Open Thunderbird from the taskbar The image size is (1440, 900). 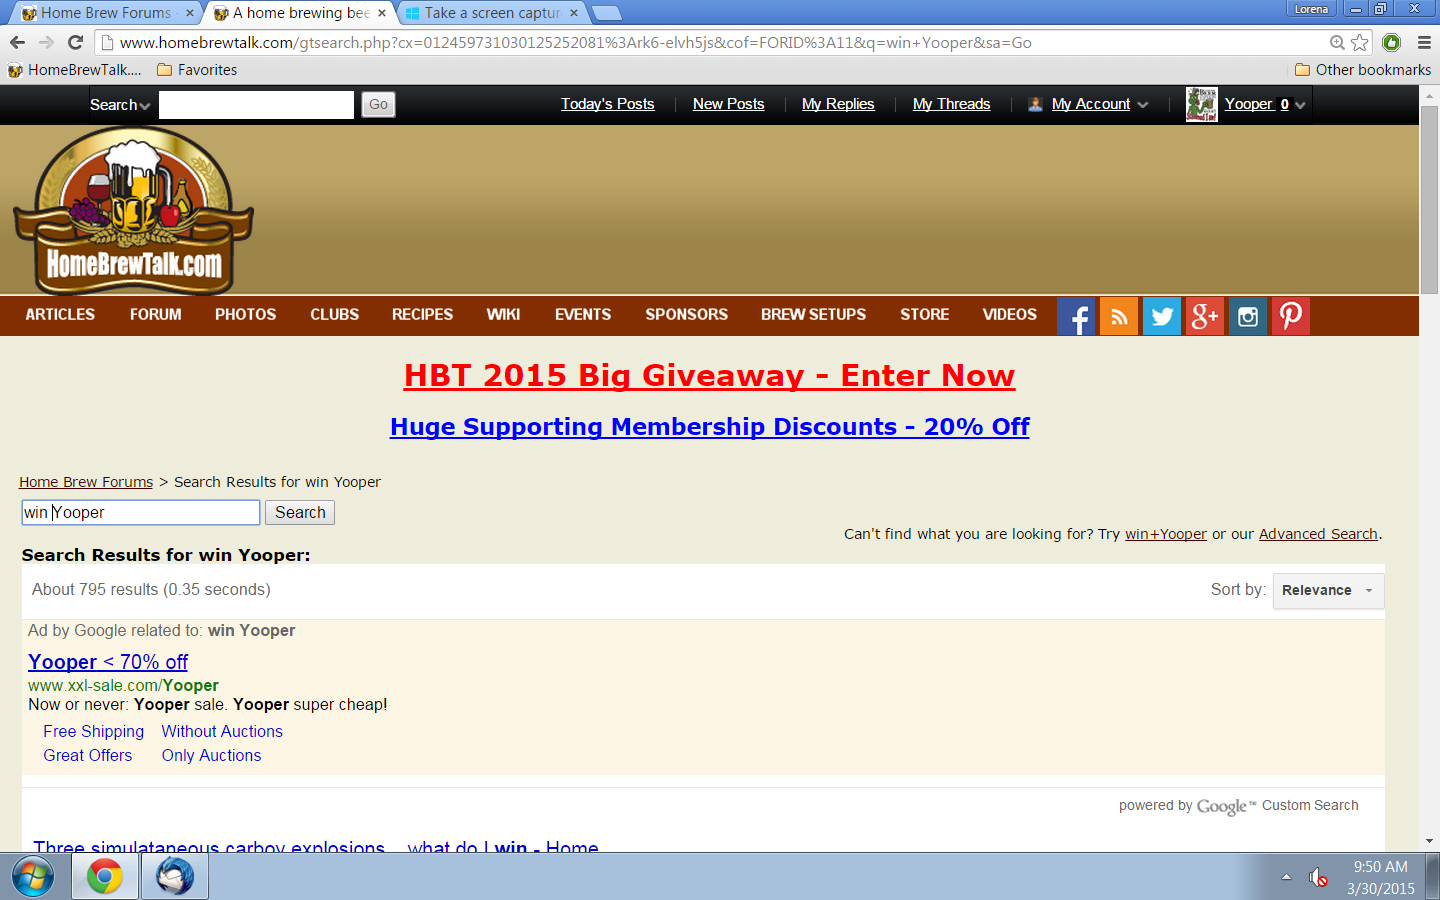click(x=175, y=877)
